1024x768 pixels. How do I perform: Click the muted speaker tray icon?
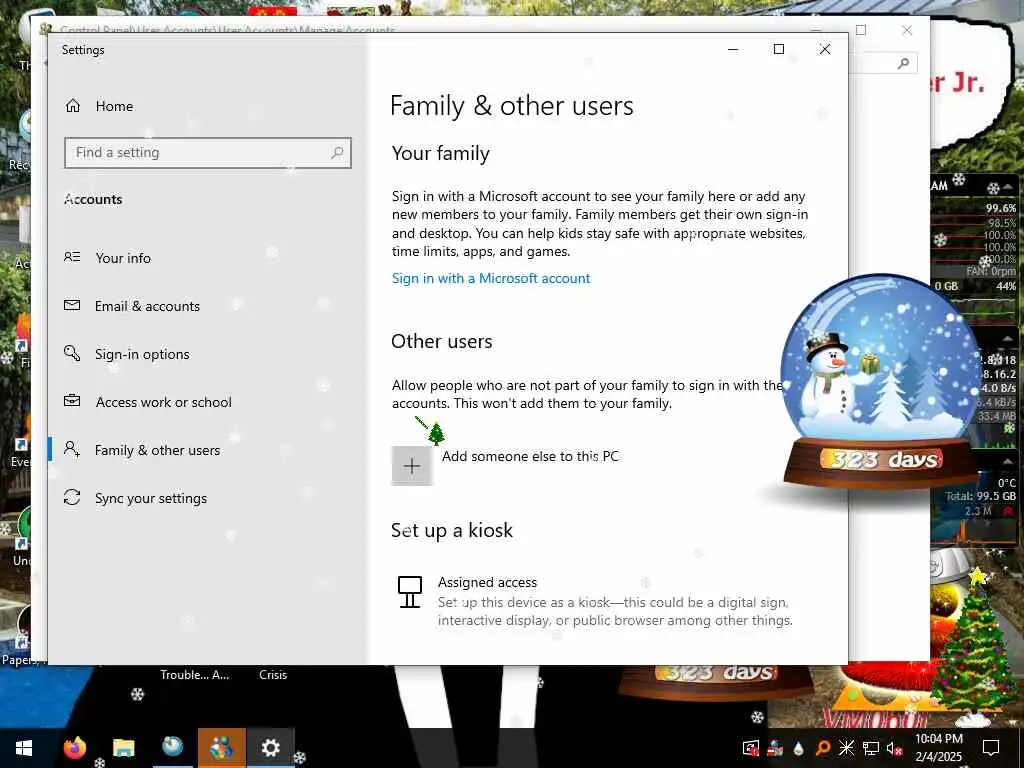pos(894,748)
